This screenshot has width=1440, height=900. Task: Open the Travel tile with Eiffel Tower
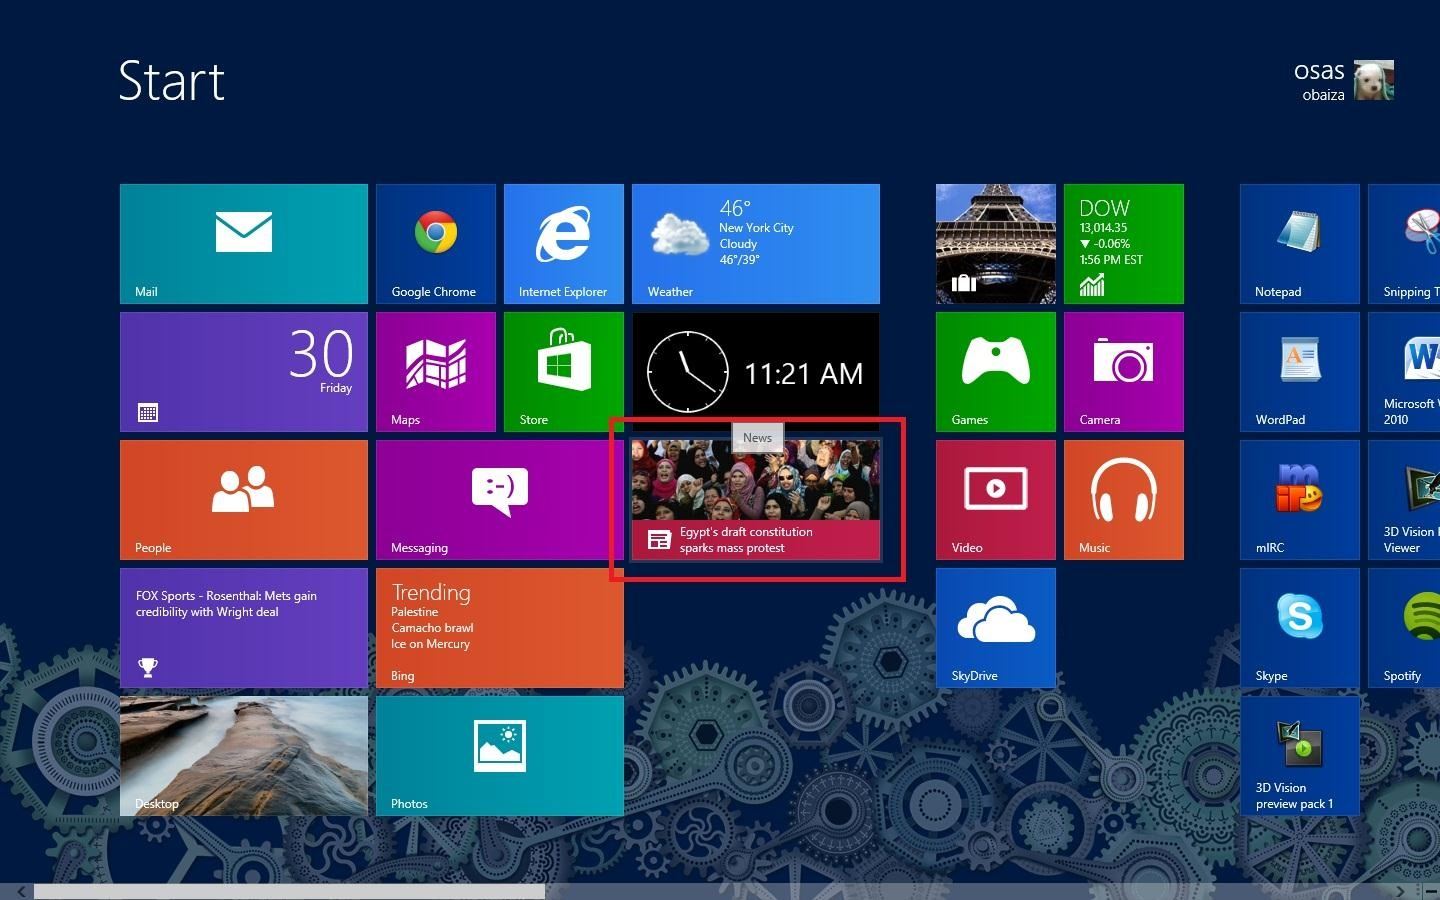click(996, 244)
